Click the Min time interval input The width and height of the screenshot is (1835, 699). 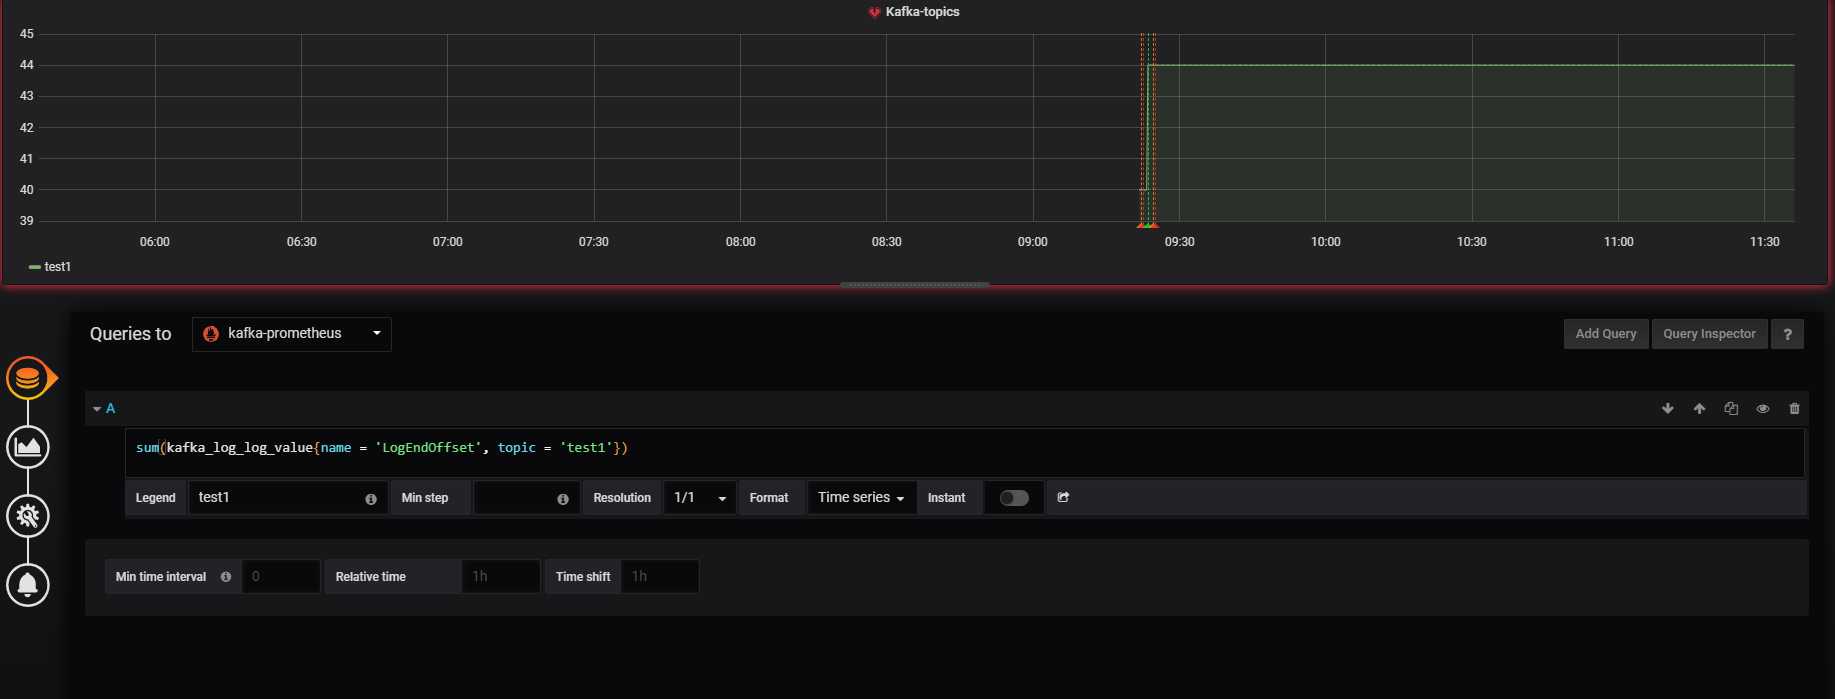281,577
